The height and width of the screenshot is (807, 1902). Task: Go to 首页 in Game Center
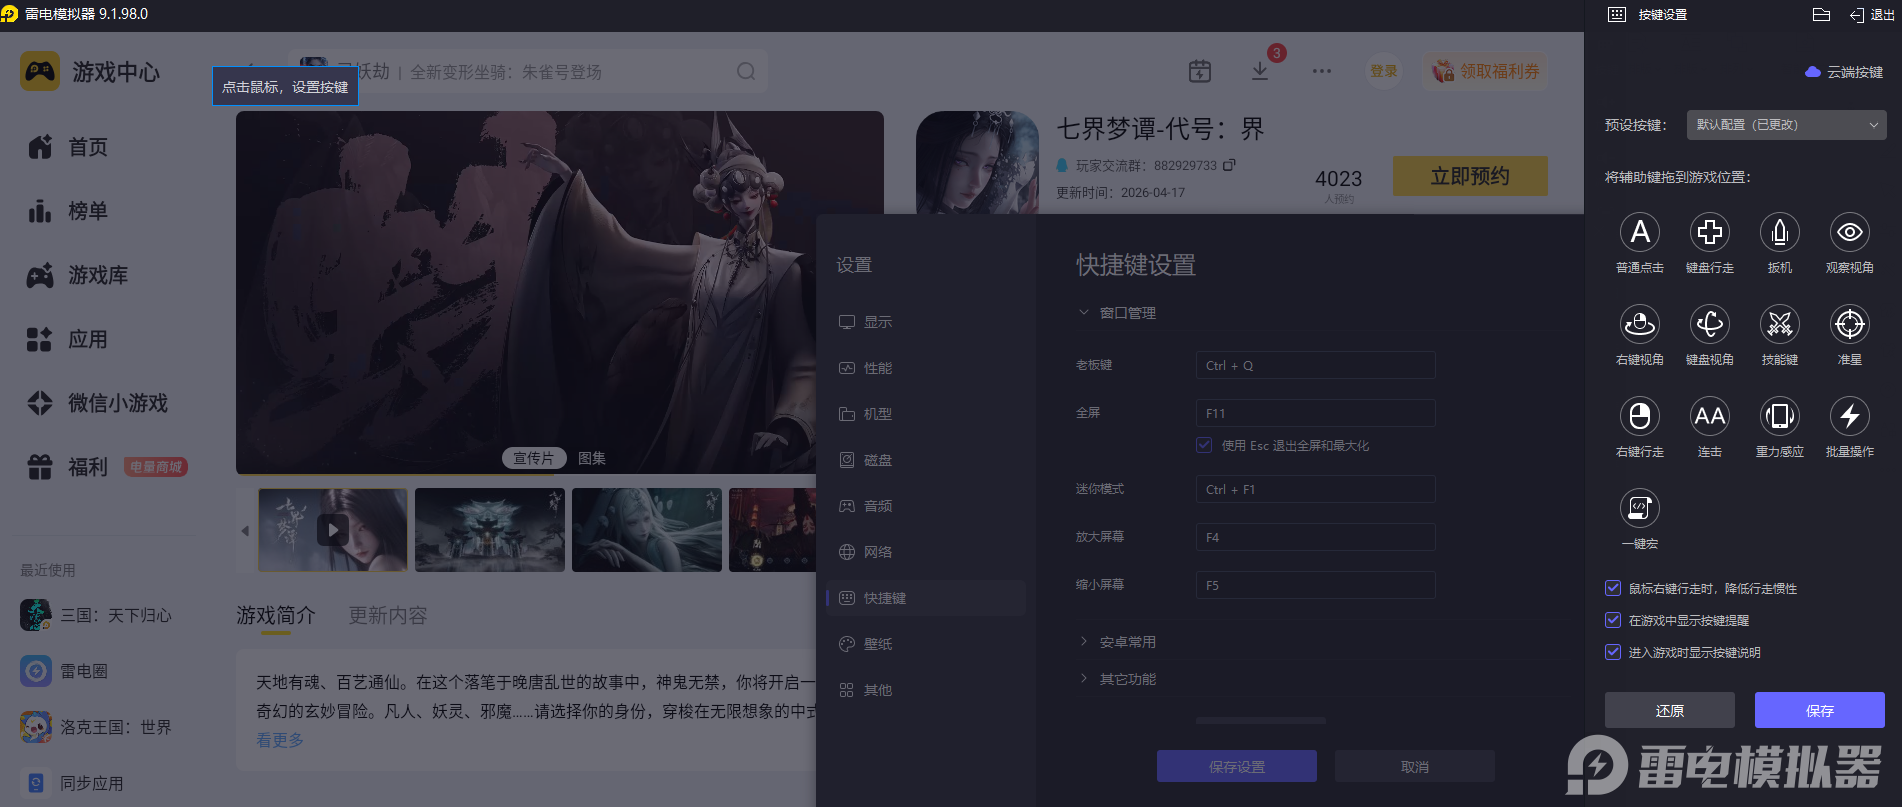pos(68,147)
